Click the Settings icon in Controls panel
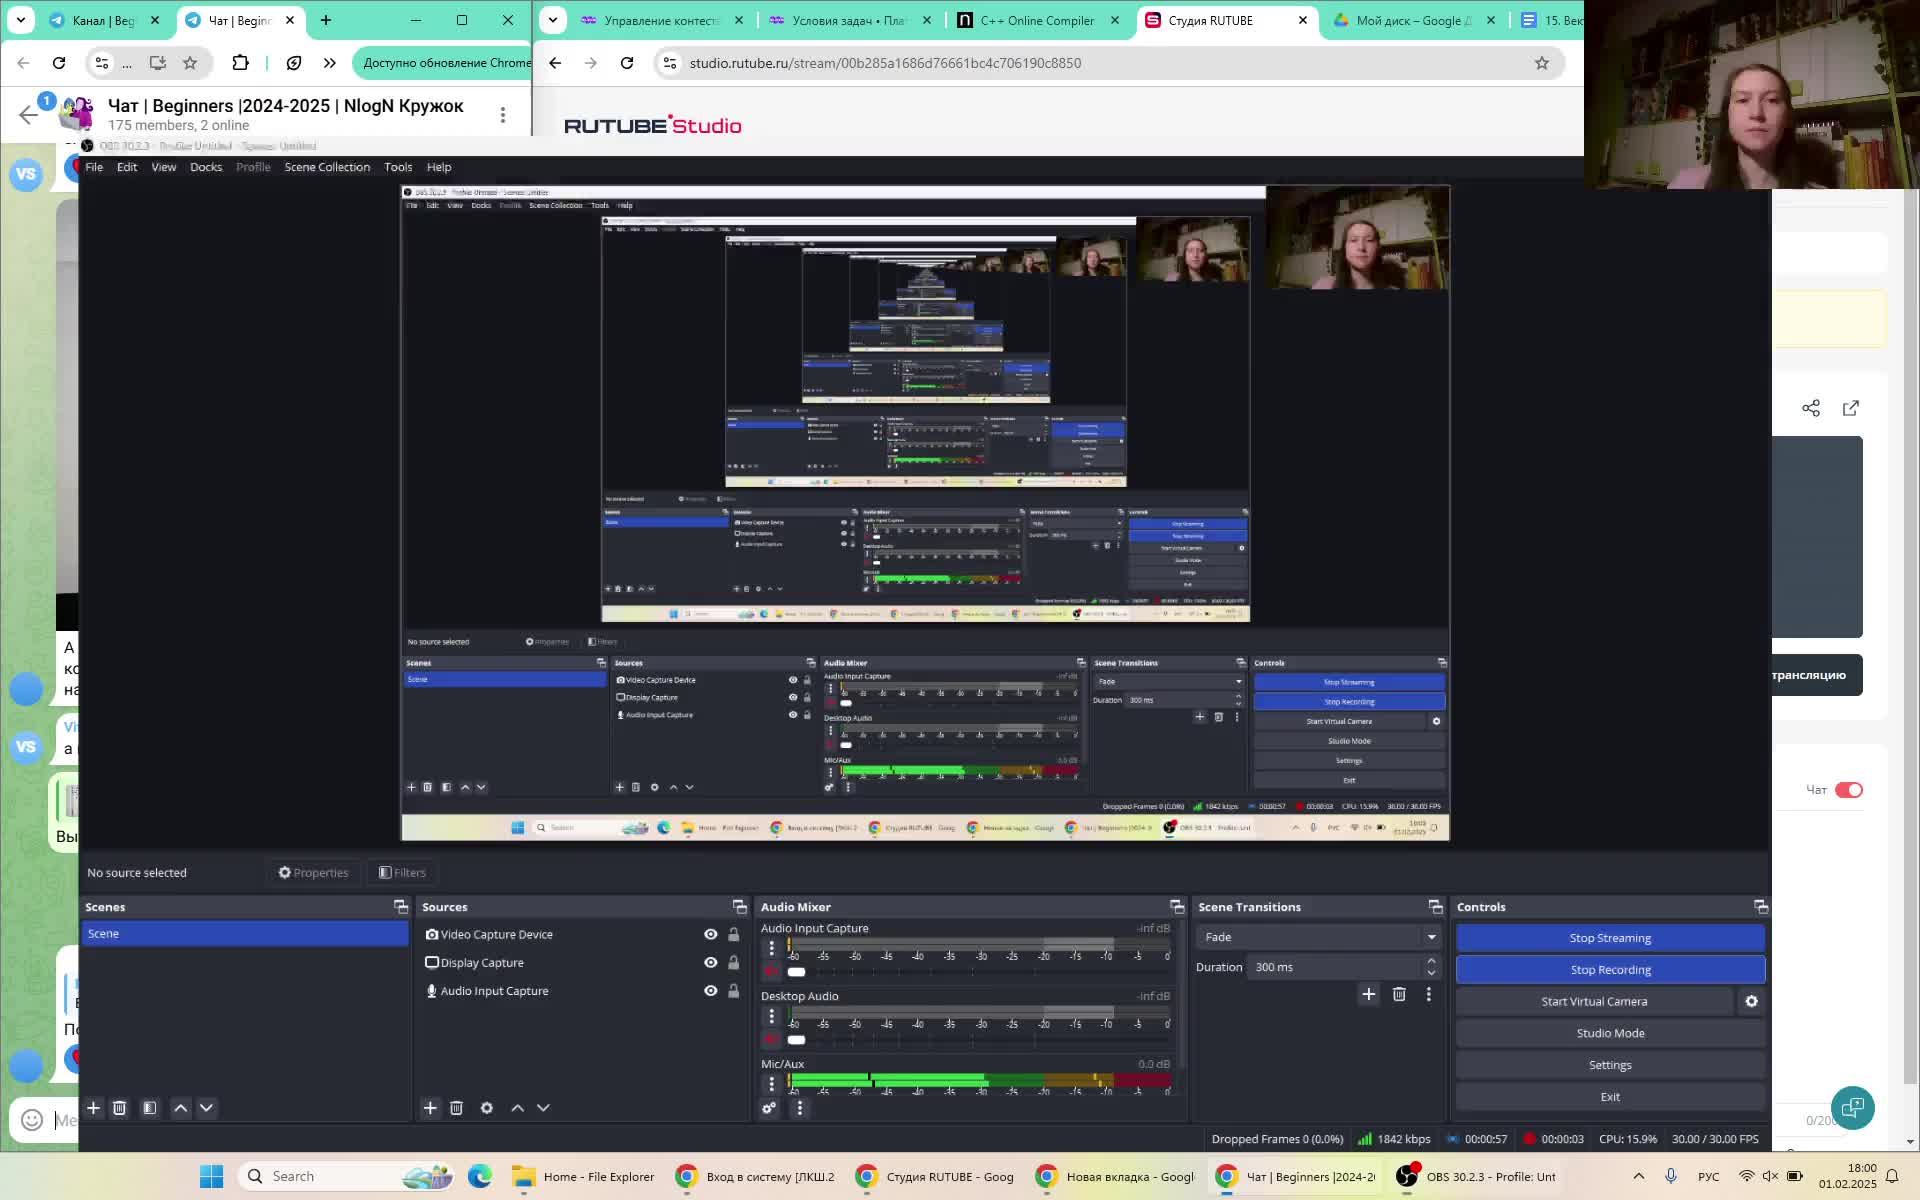The width and height of the screenshot is (1920, 1200). 1751,1000
